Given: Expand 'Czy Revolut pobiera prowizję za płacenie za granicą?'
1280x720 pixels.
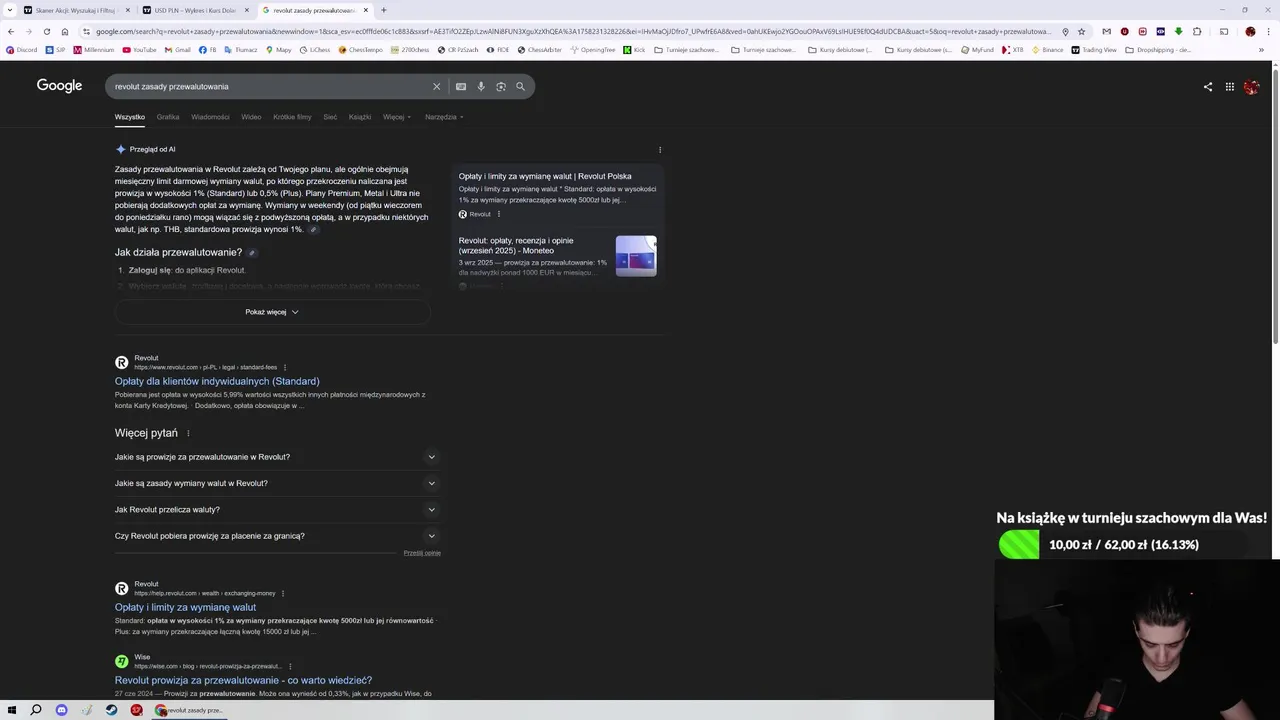Looking at the screenshot, I should 277,536.
